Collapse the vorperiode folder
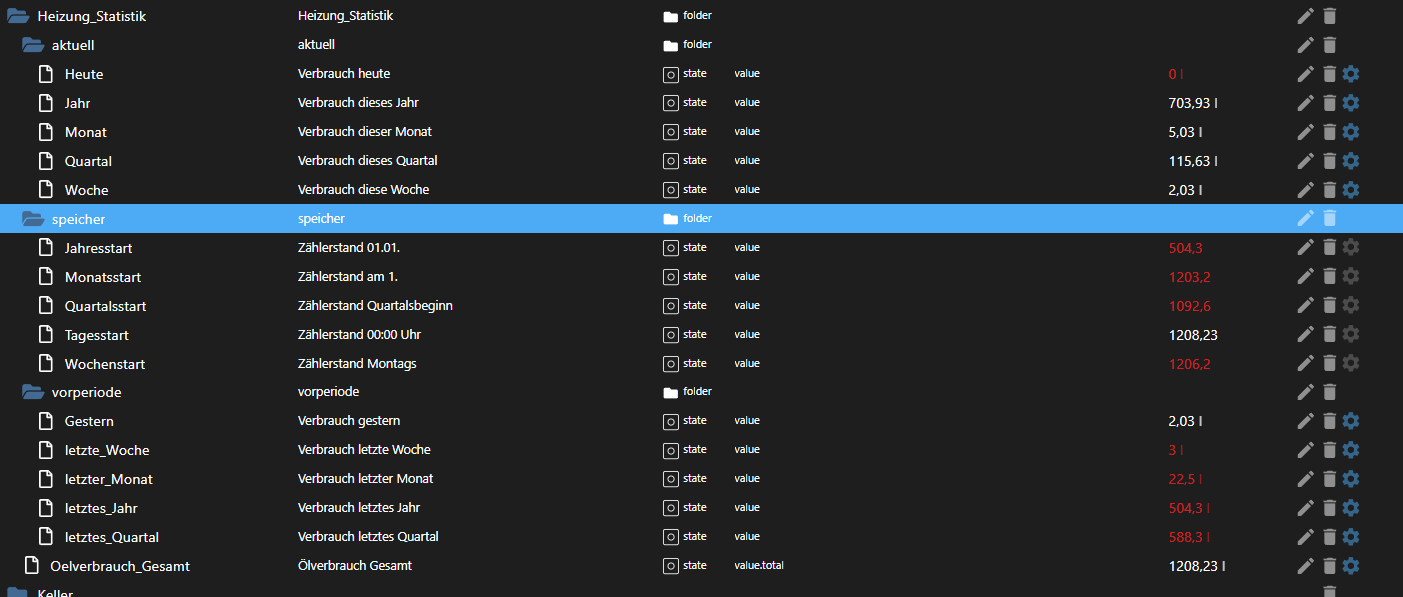 [33, 393]
